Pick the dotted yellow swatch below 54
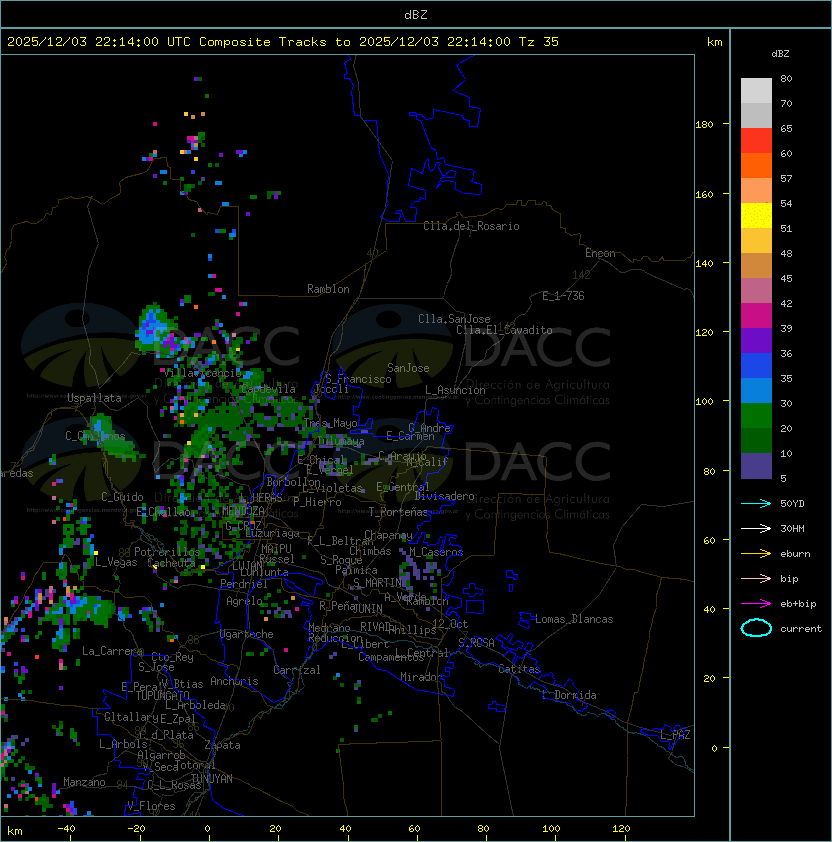The height and width of the screenshot is (842, 832). (x=756, y=216)
